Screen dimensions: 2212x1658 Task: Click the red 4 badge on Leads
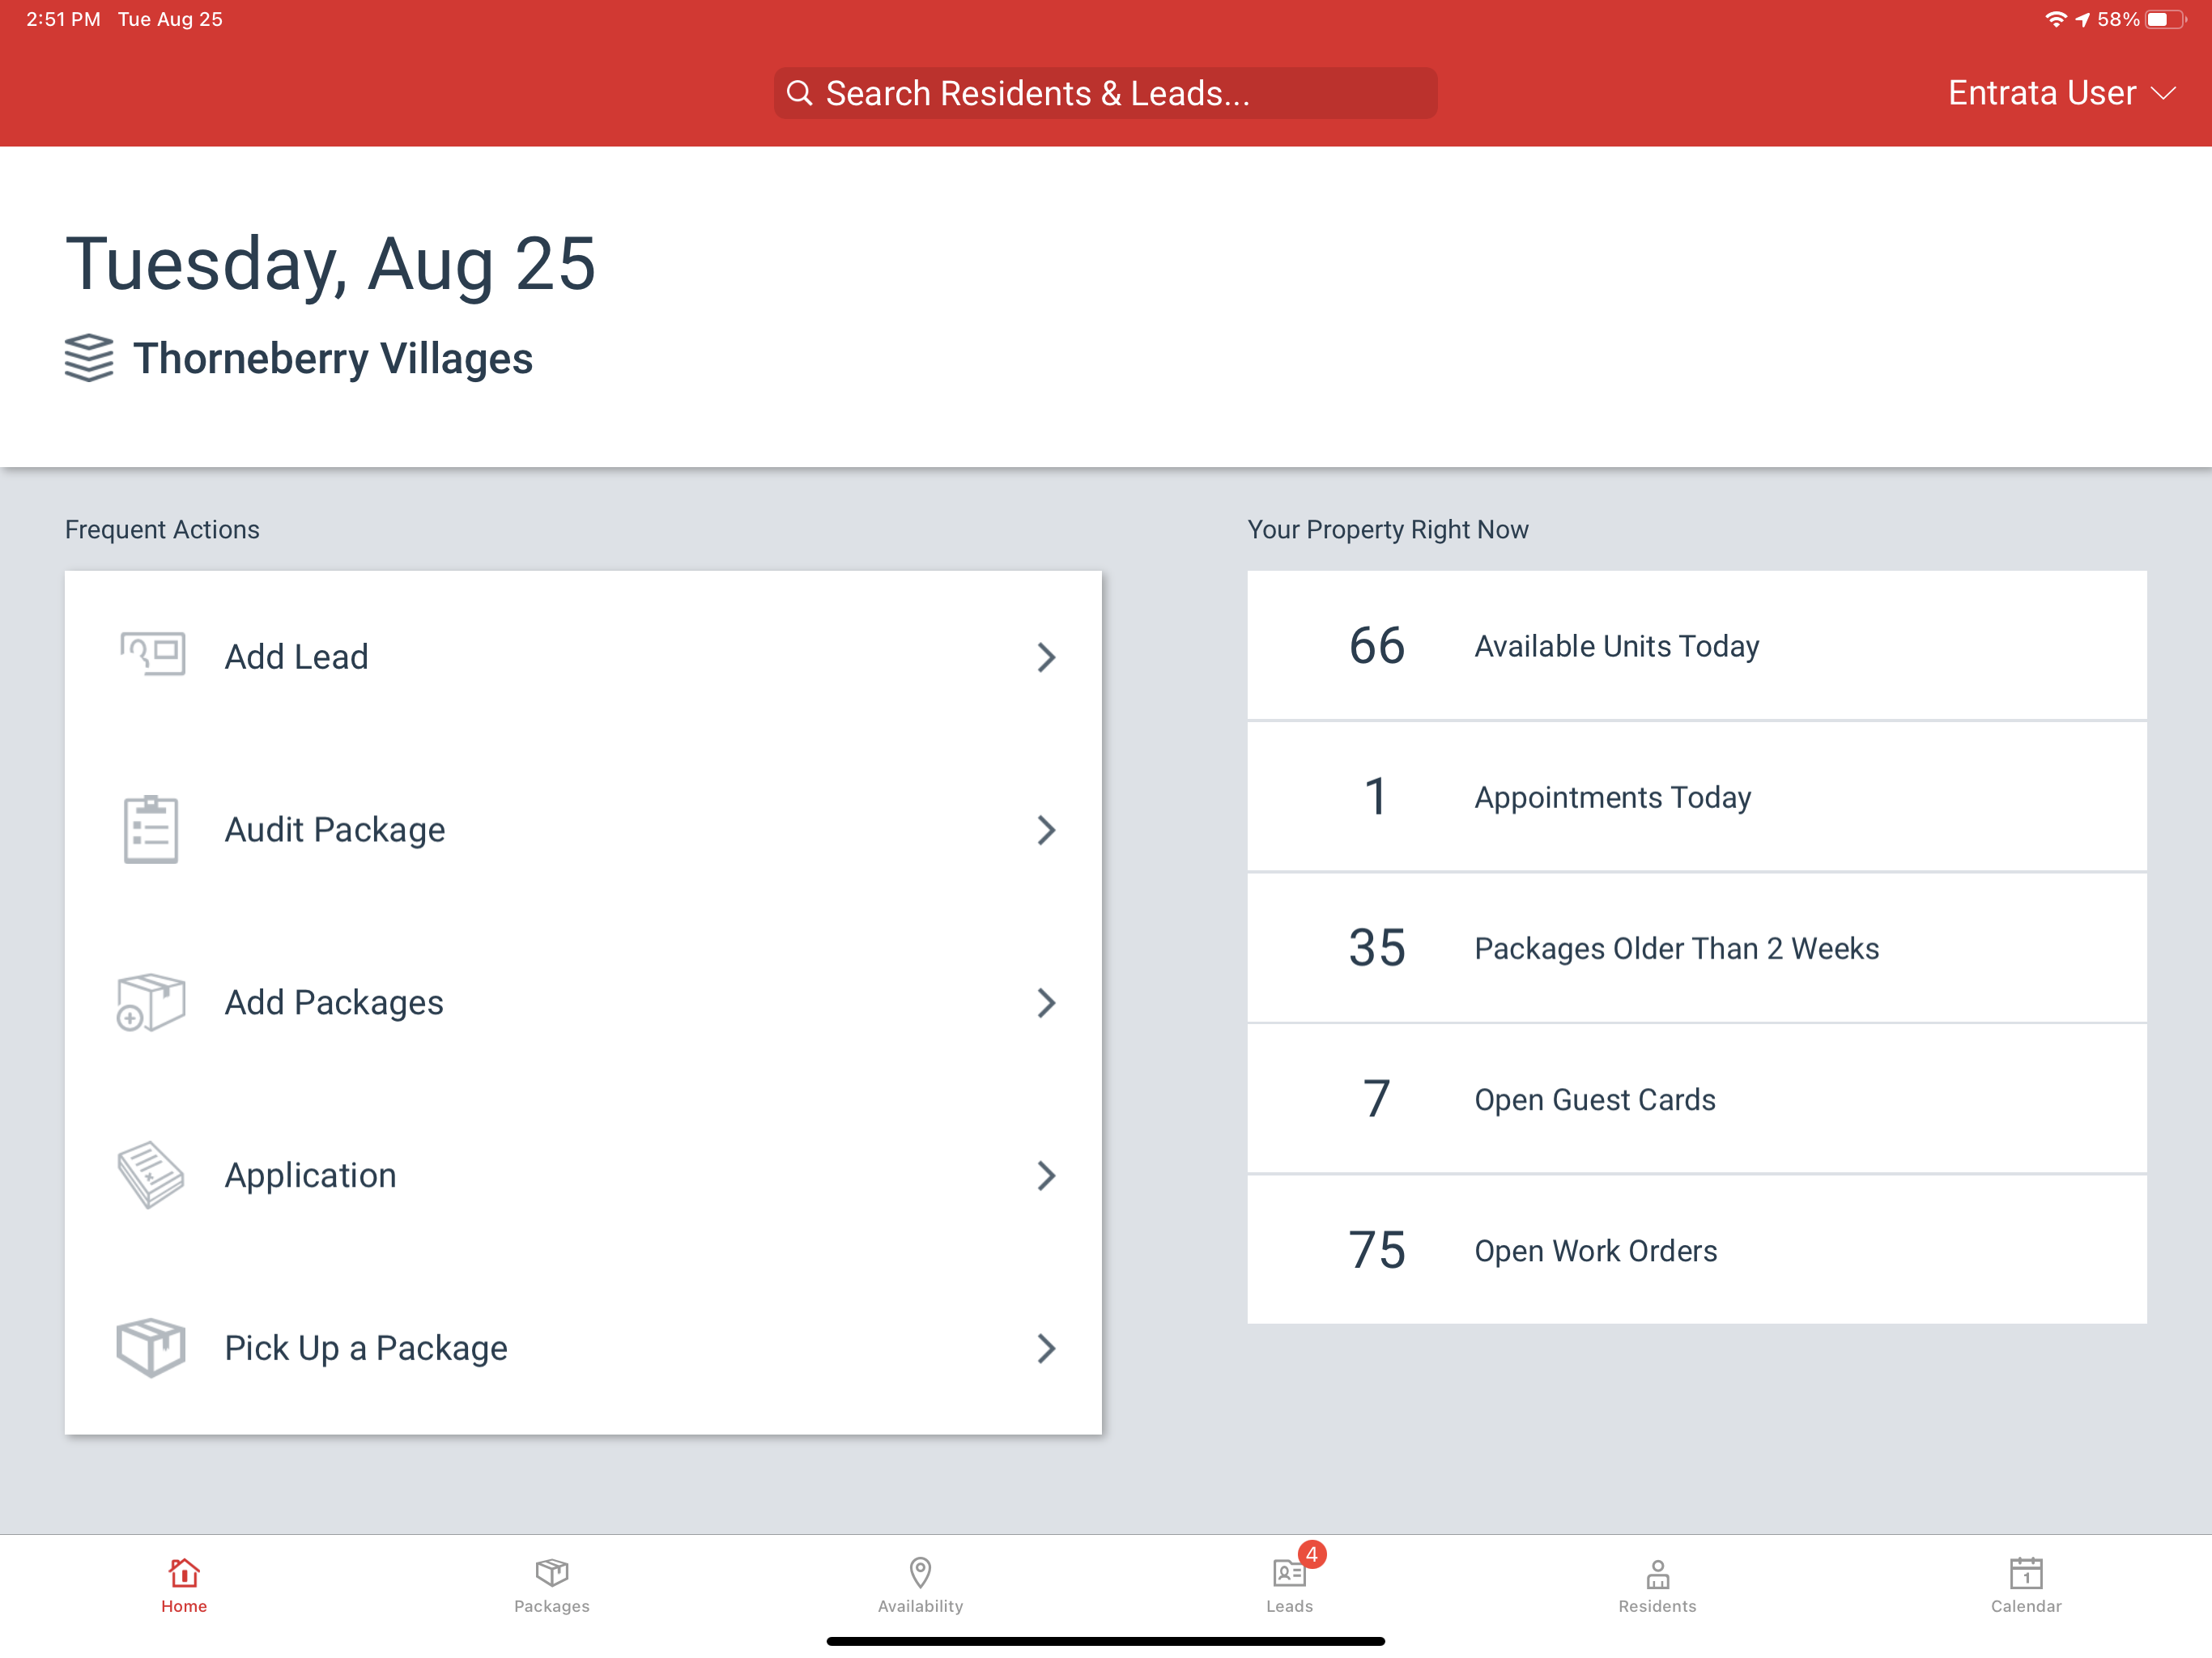(x=1312, y=1555)
